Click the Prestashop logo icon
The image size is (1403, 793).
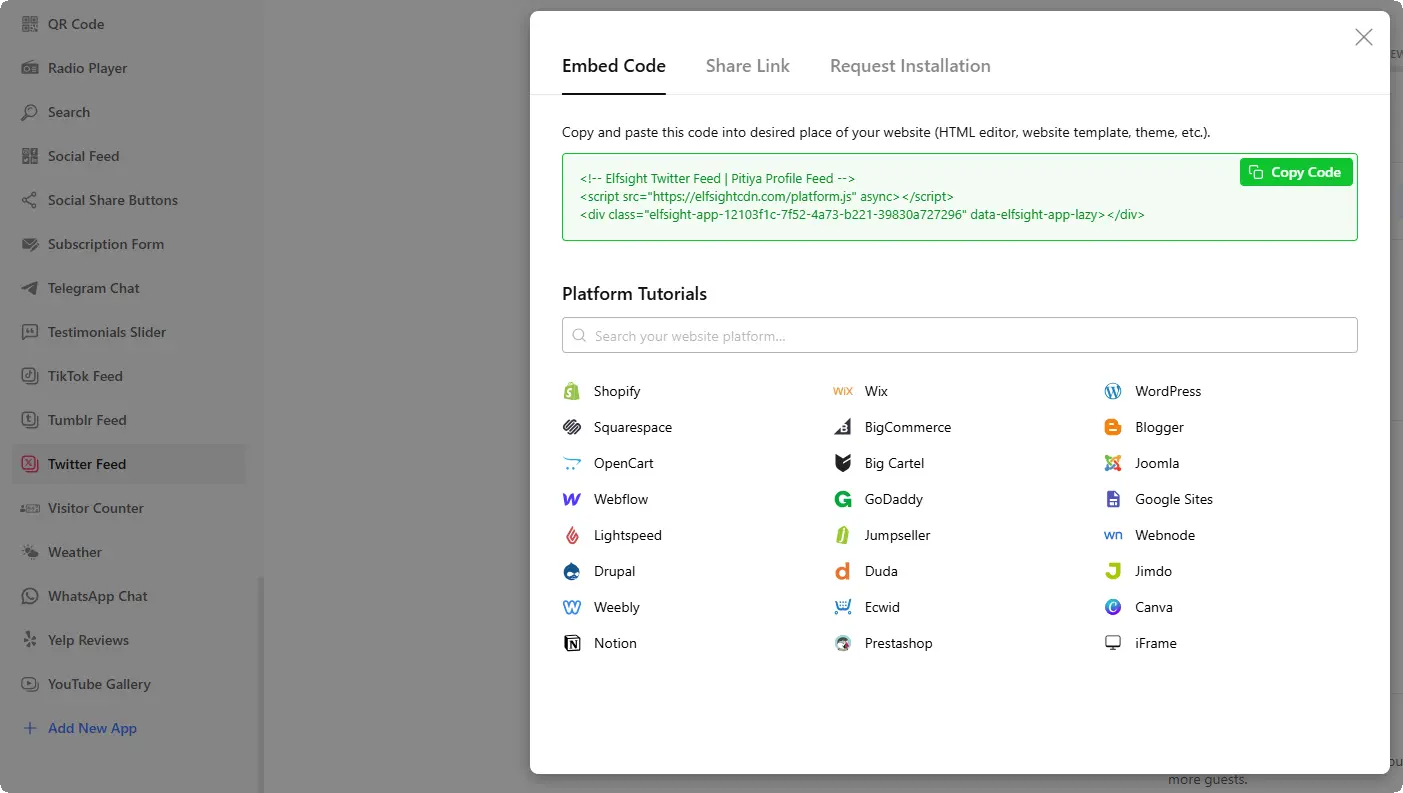[x=843, y=643]
